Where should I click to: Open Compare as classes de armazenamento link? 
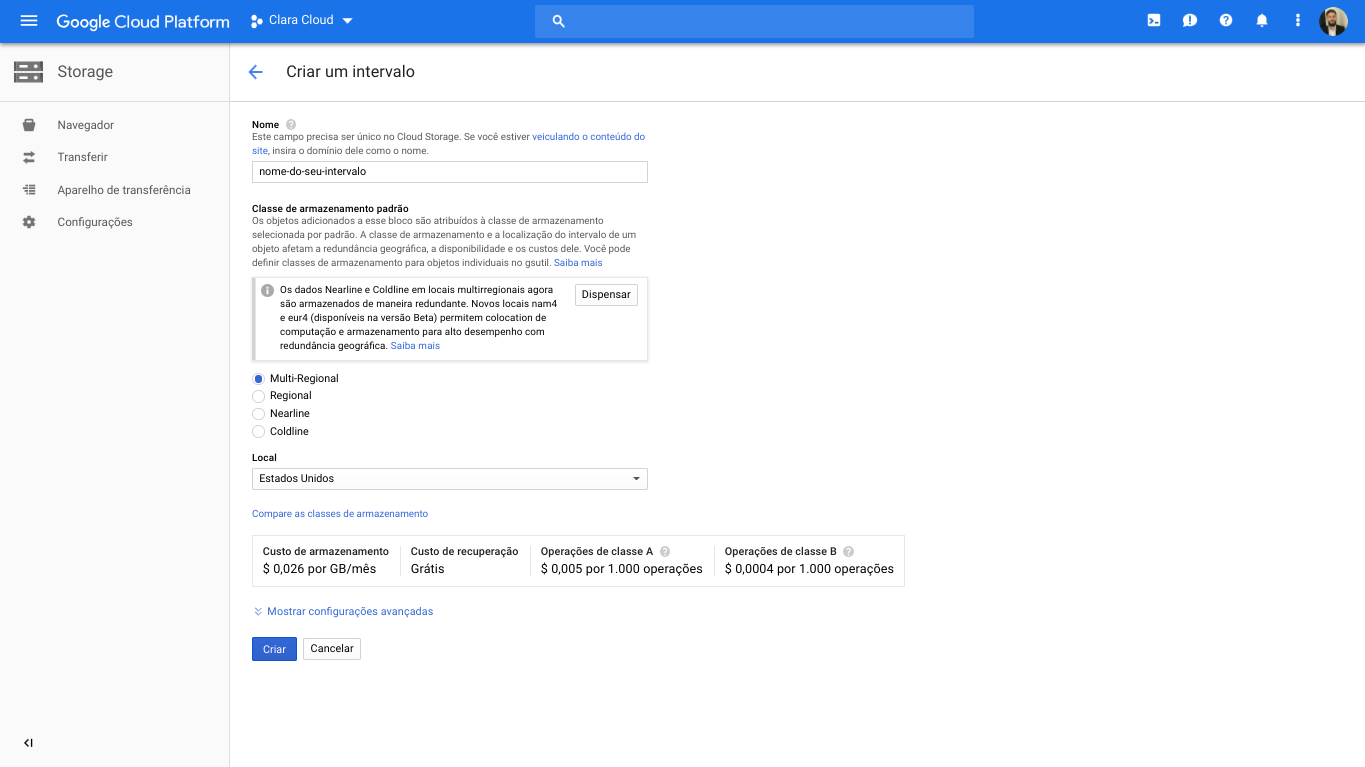pos(340,514)
